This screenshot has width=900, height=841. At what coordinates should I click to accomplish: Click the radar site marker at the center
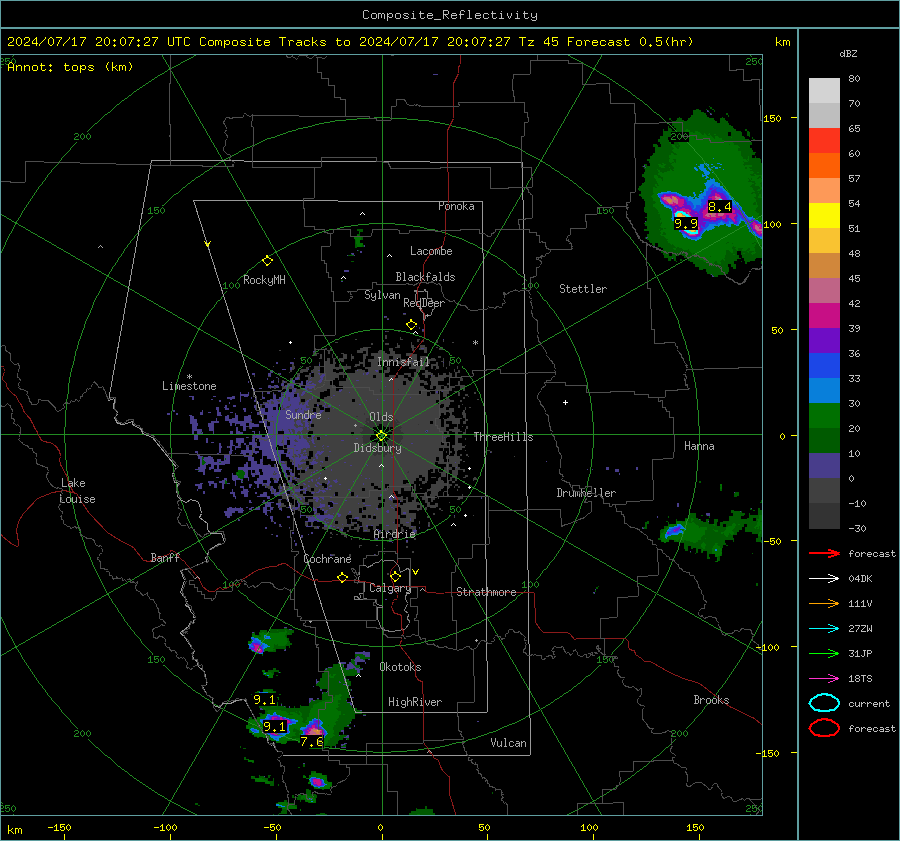click(x=382, y=435)
